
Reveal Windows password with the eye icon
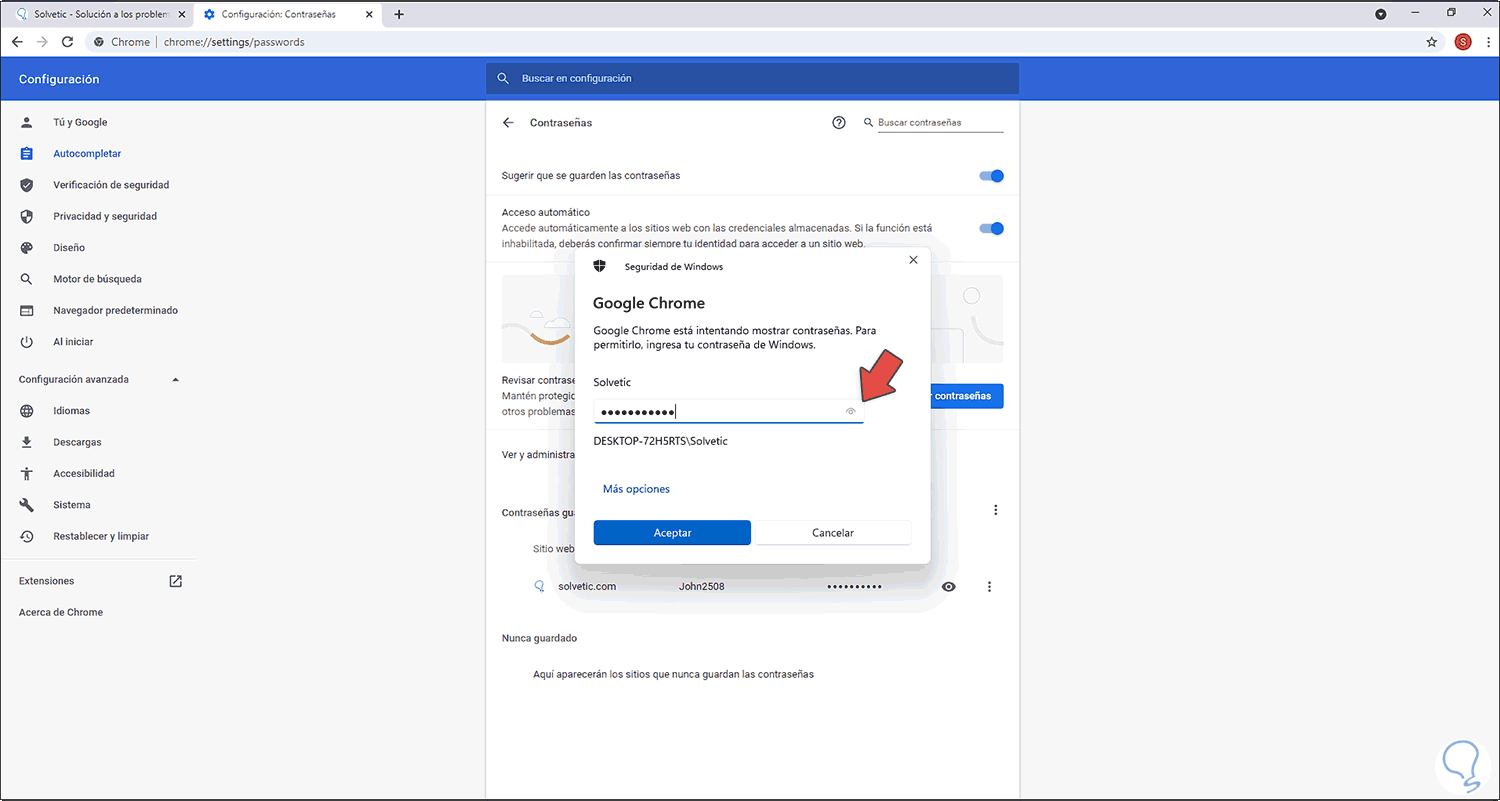coord(851,411)
